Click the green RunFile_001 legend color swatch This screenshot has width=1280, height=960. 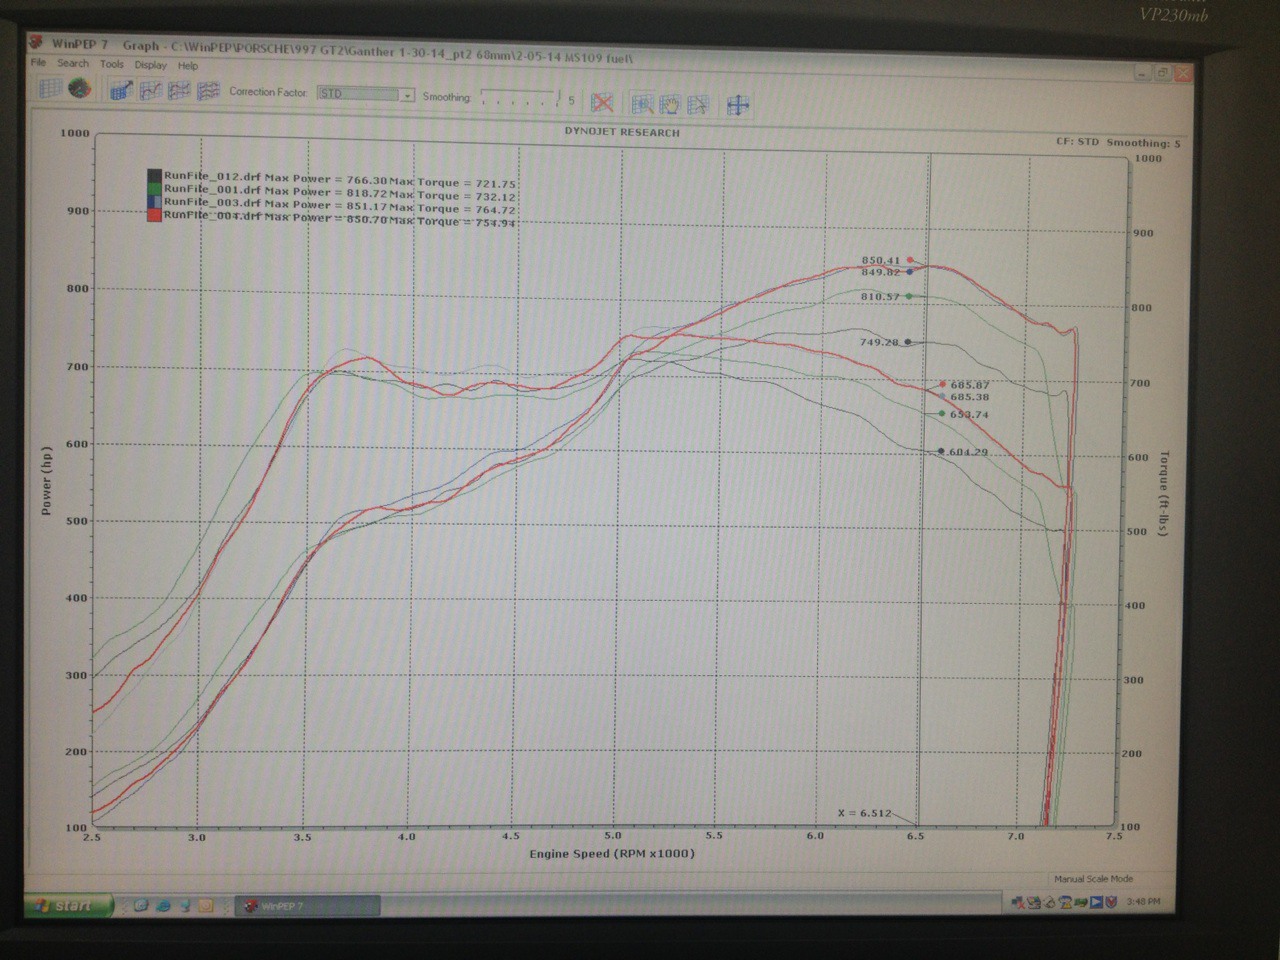[154, 187]
